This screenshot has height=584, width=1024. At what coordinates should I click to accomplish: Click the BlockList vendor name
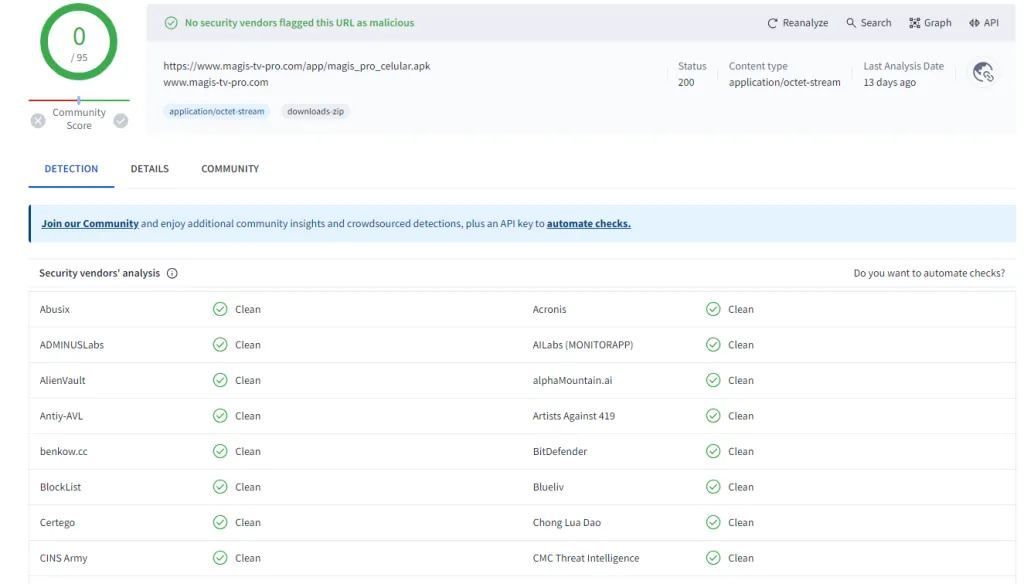click(x=60, y=487)
